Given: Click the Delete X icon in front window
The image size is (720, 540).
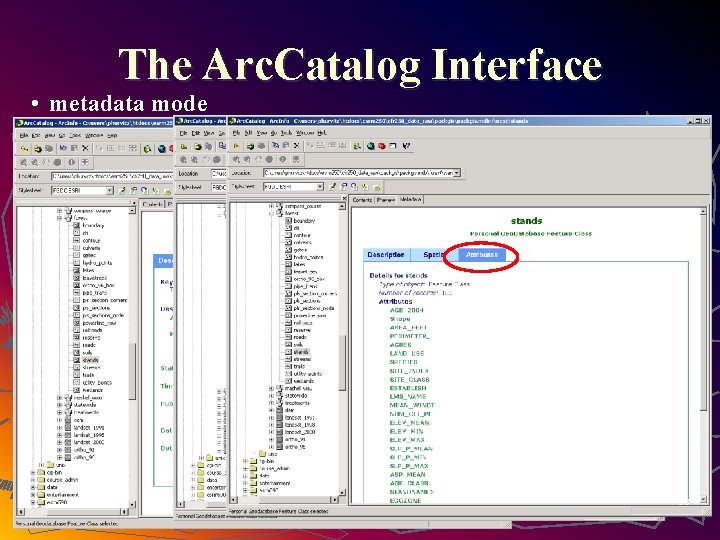Looking at the screenshot, I should tap(297, 146).
